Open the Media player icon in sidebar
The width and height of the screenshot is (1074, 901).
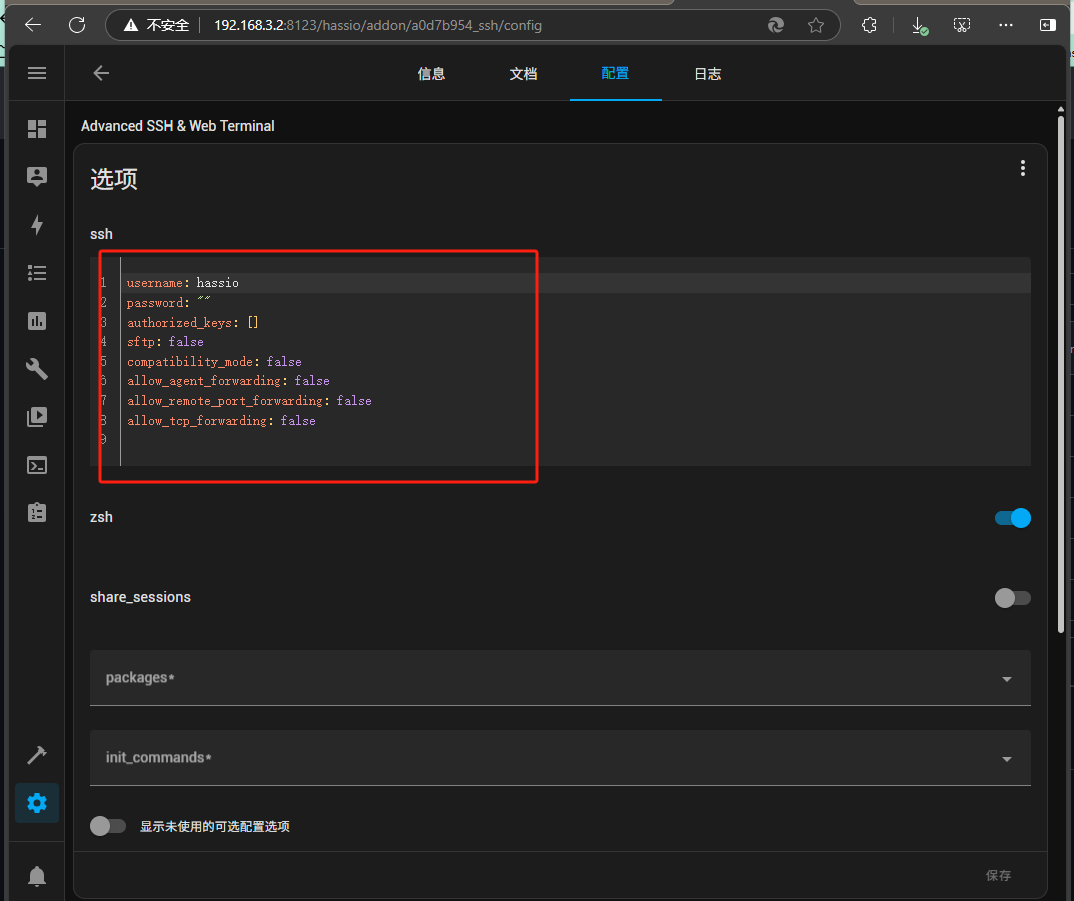[37, 417]
